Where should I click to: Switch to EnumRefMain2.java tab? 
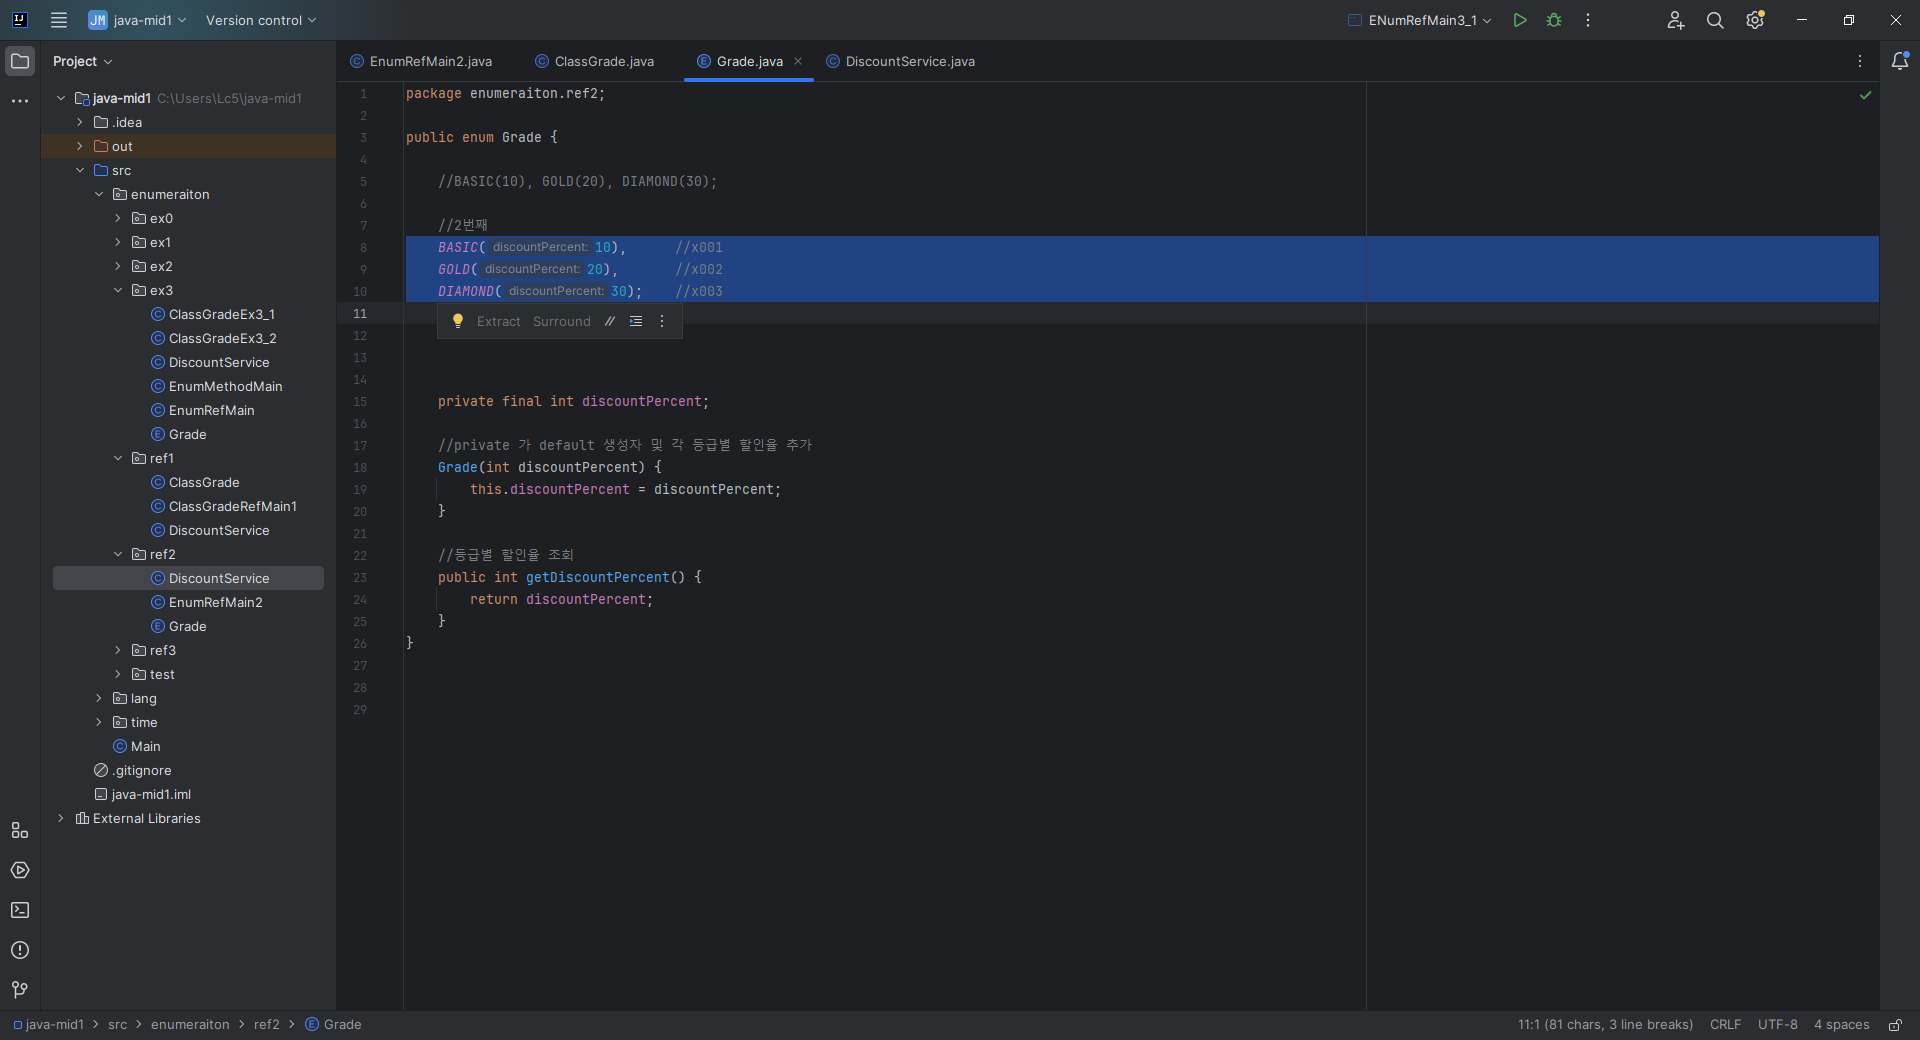pyautogui.click(x=421, y=61)
